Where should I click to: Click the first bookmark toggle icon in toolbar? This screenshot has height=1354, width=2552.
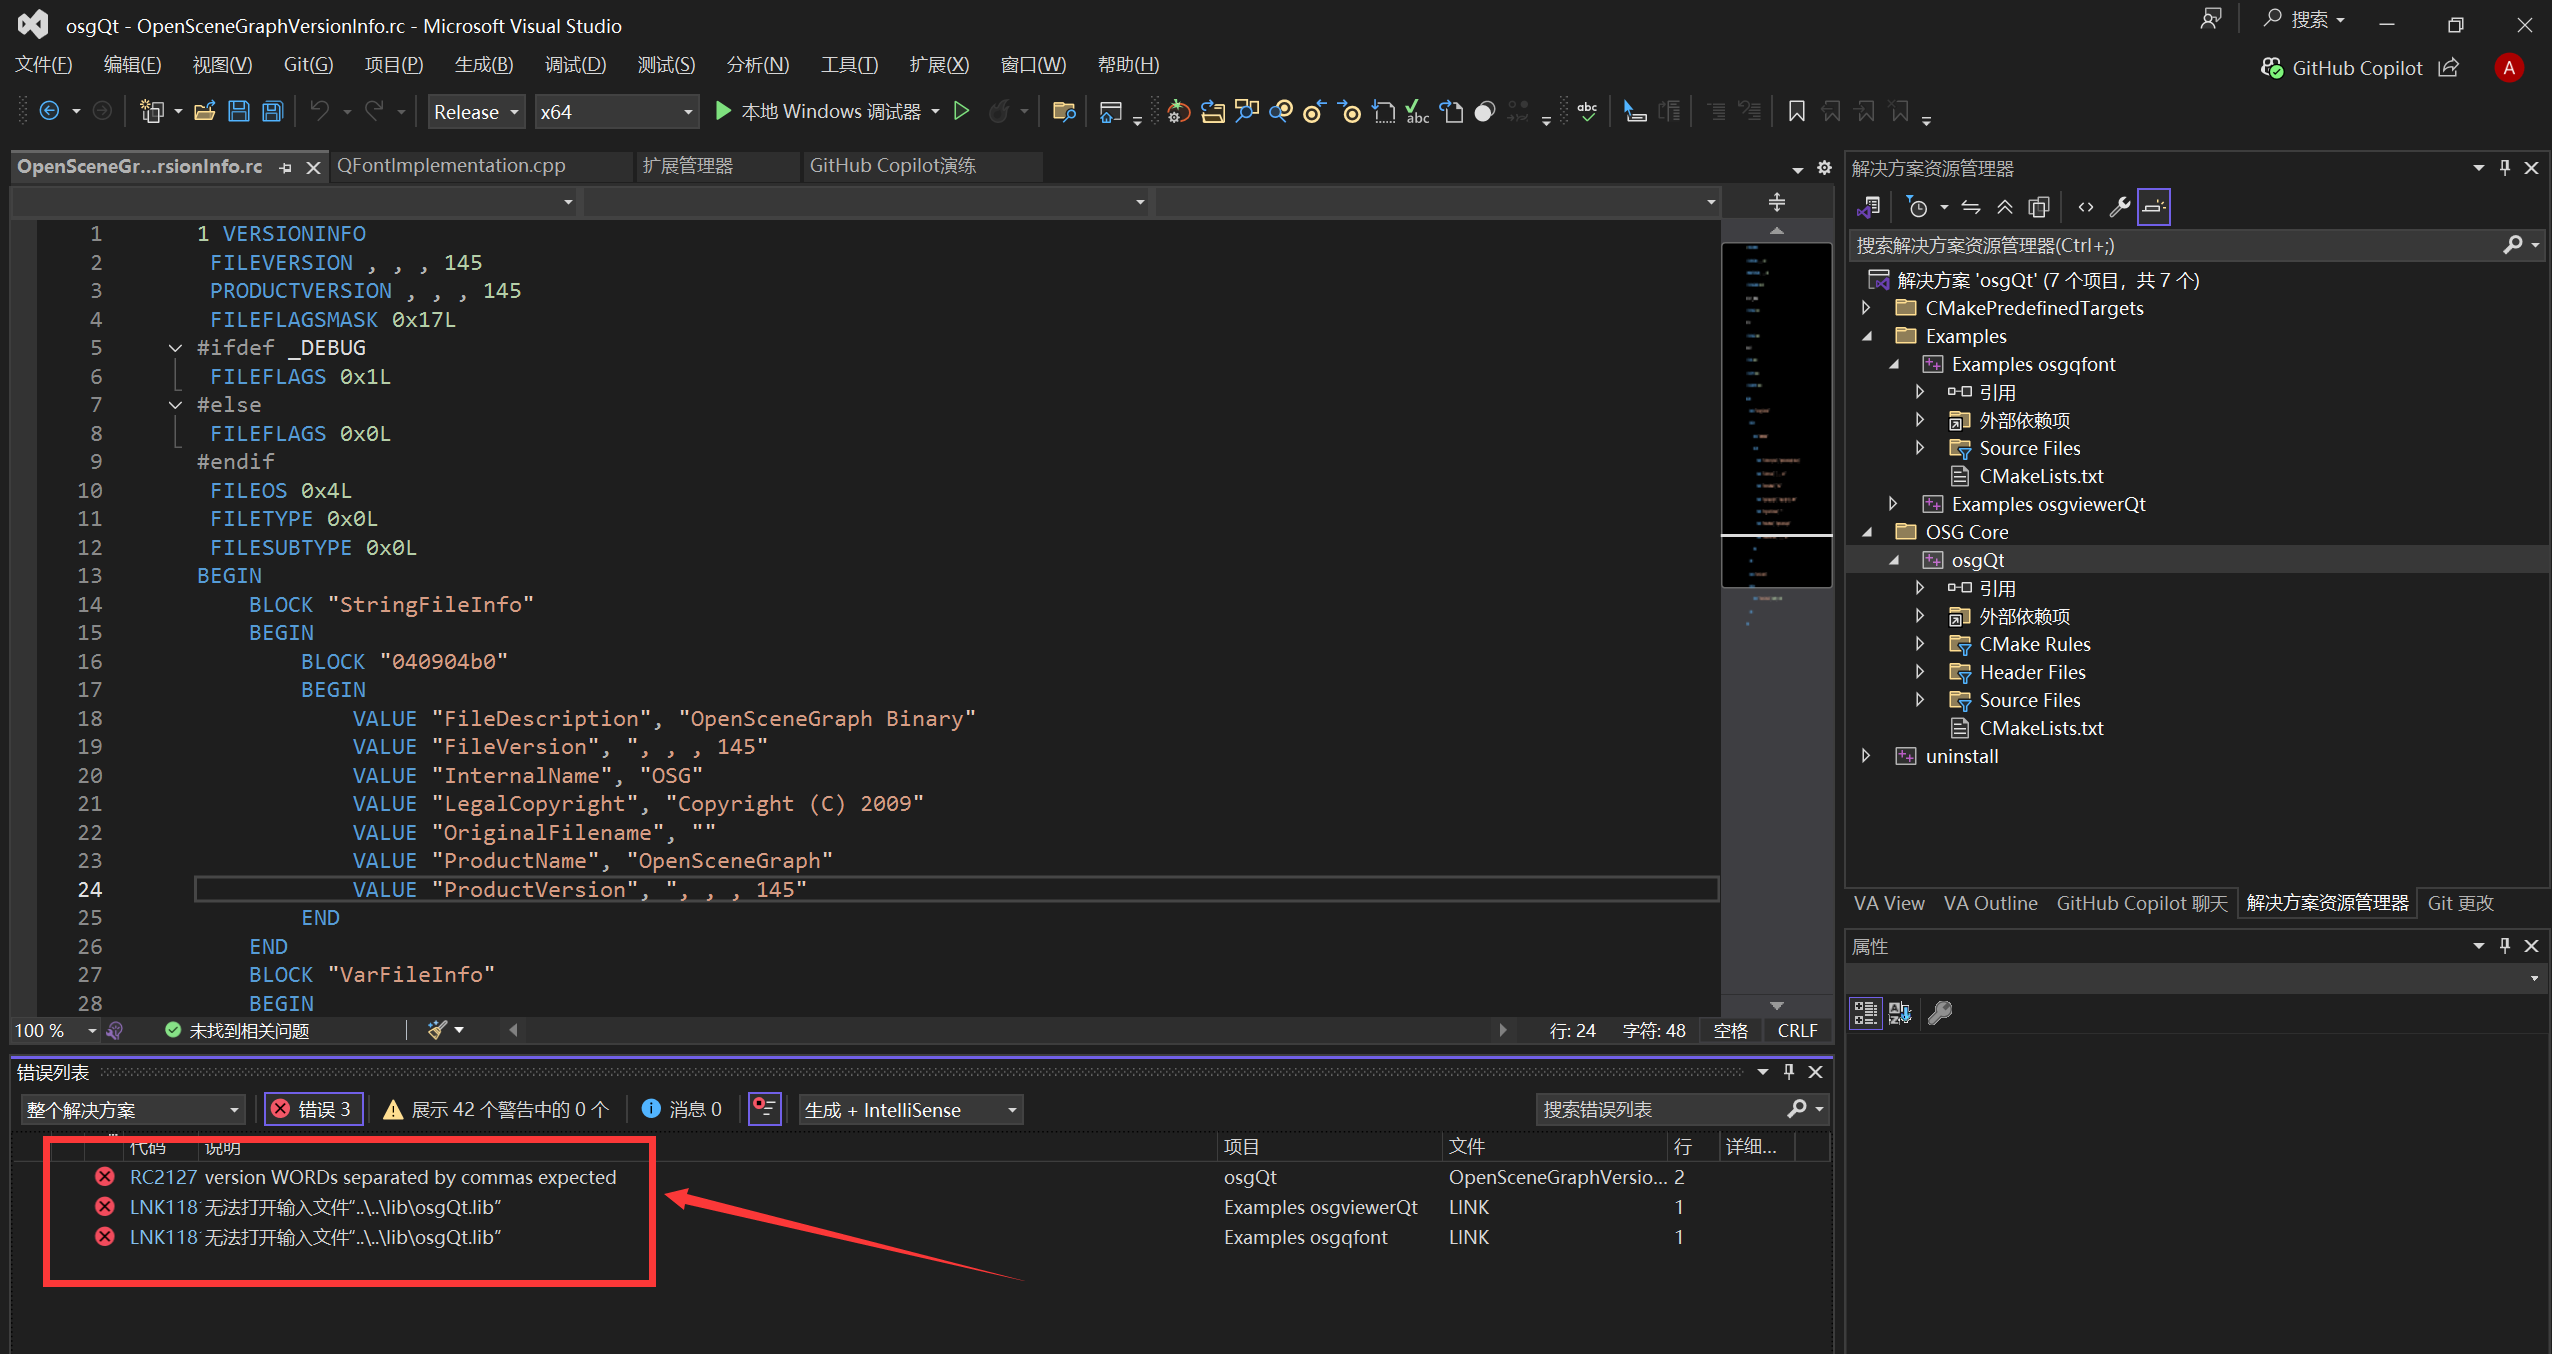[x=1797, y=111]
